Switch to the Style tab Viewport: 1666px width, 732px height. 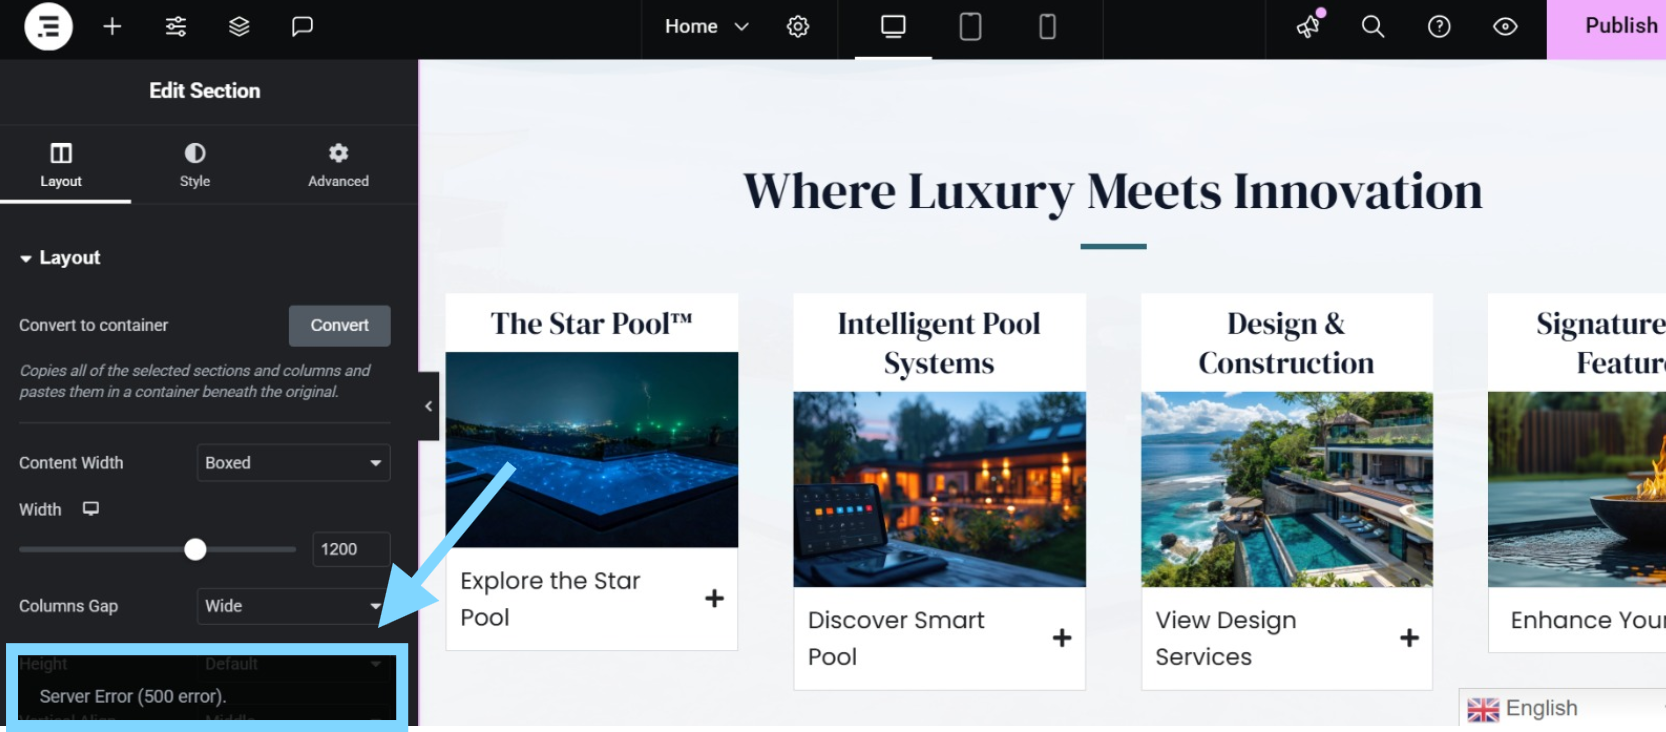195,165
